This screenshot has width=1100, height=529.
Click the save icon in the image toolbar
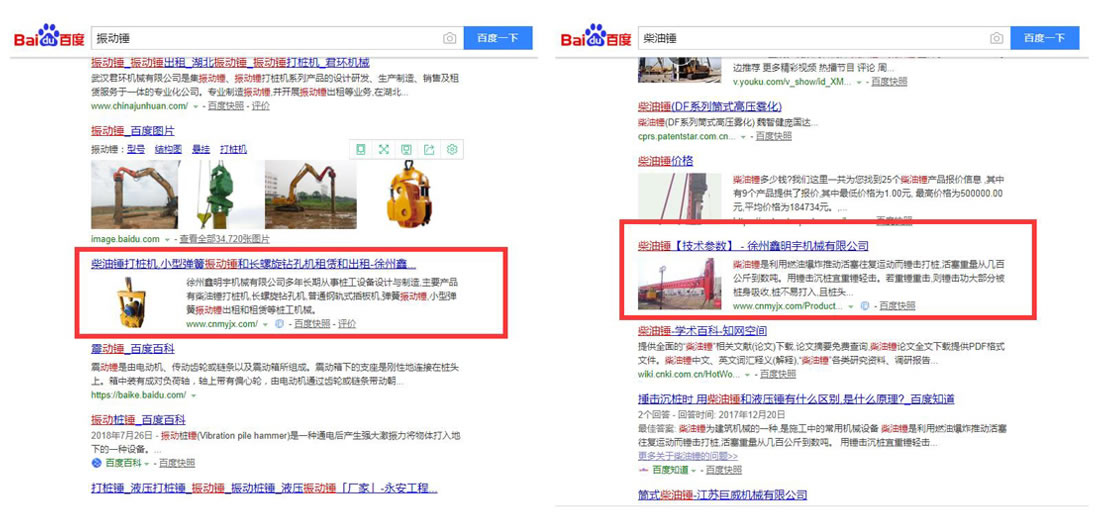click(x=406, y=149)
